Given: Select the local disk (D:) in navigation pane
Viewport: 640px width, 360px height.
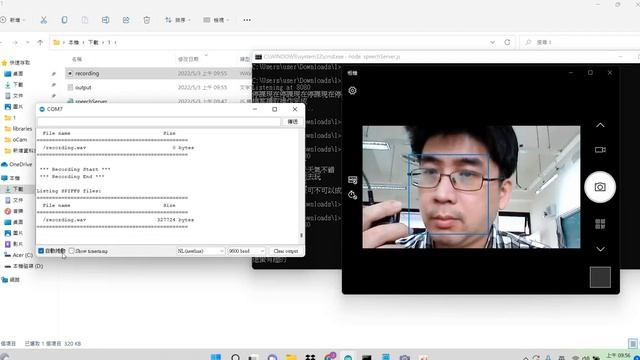Looking at the screenshot, I should 24,266.
